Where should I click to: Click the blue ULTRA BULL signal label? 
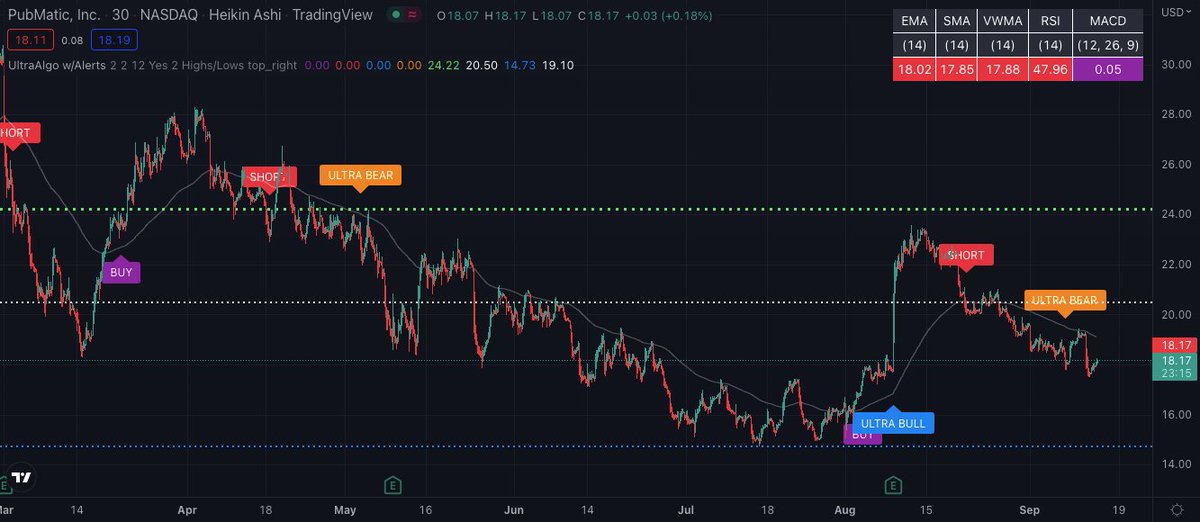[893, 423]
